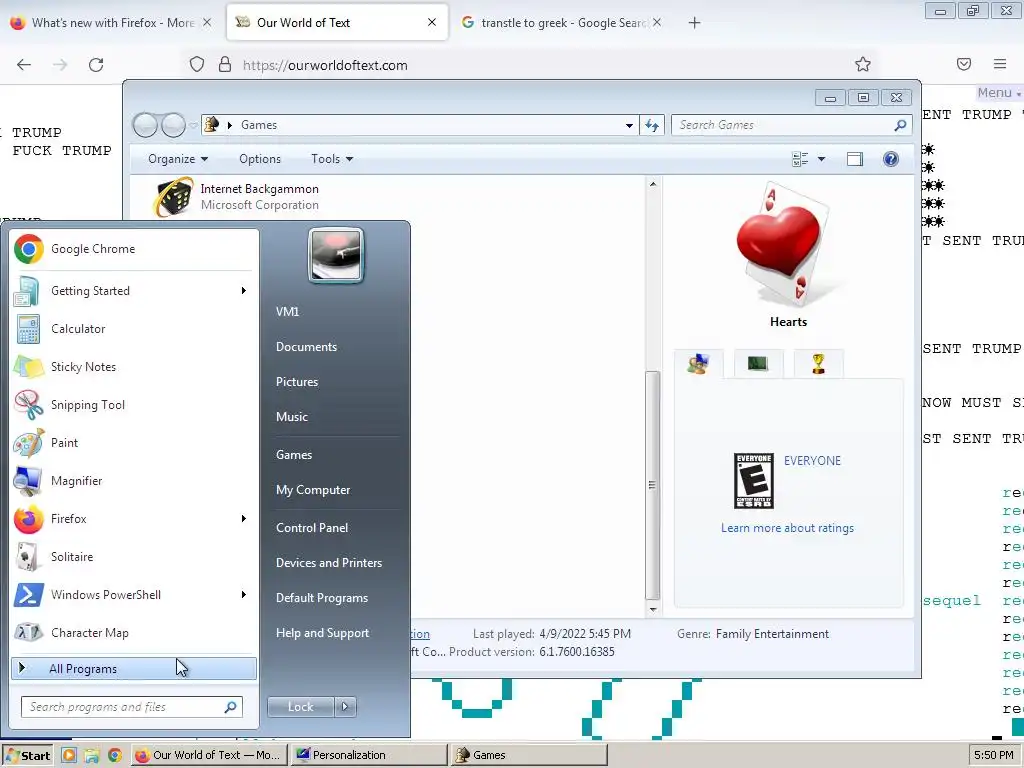This screenshot has width=1024, height=768.
Task: Select the statistics trophy tab in Hearts preview
Action: (x=818, y=364)
